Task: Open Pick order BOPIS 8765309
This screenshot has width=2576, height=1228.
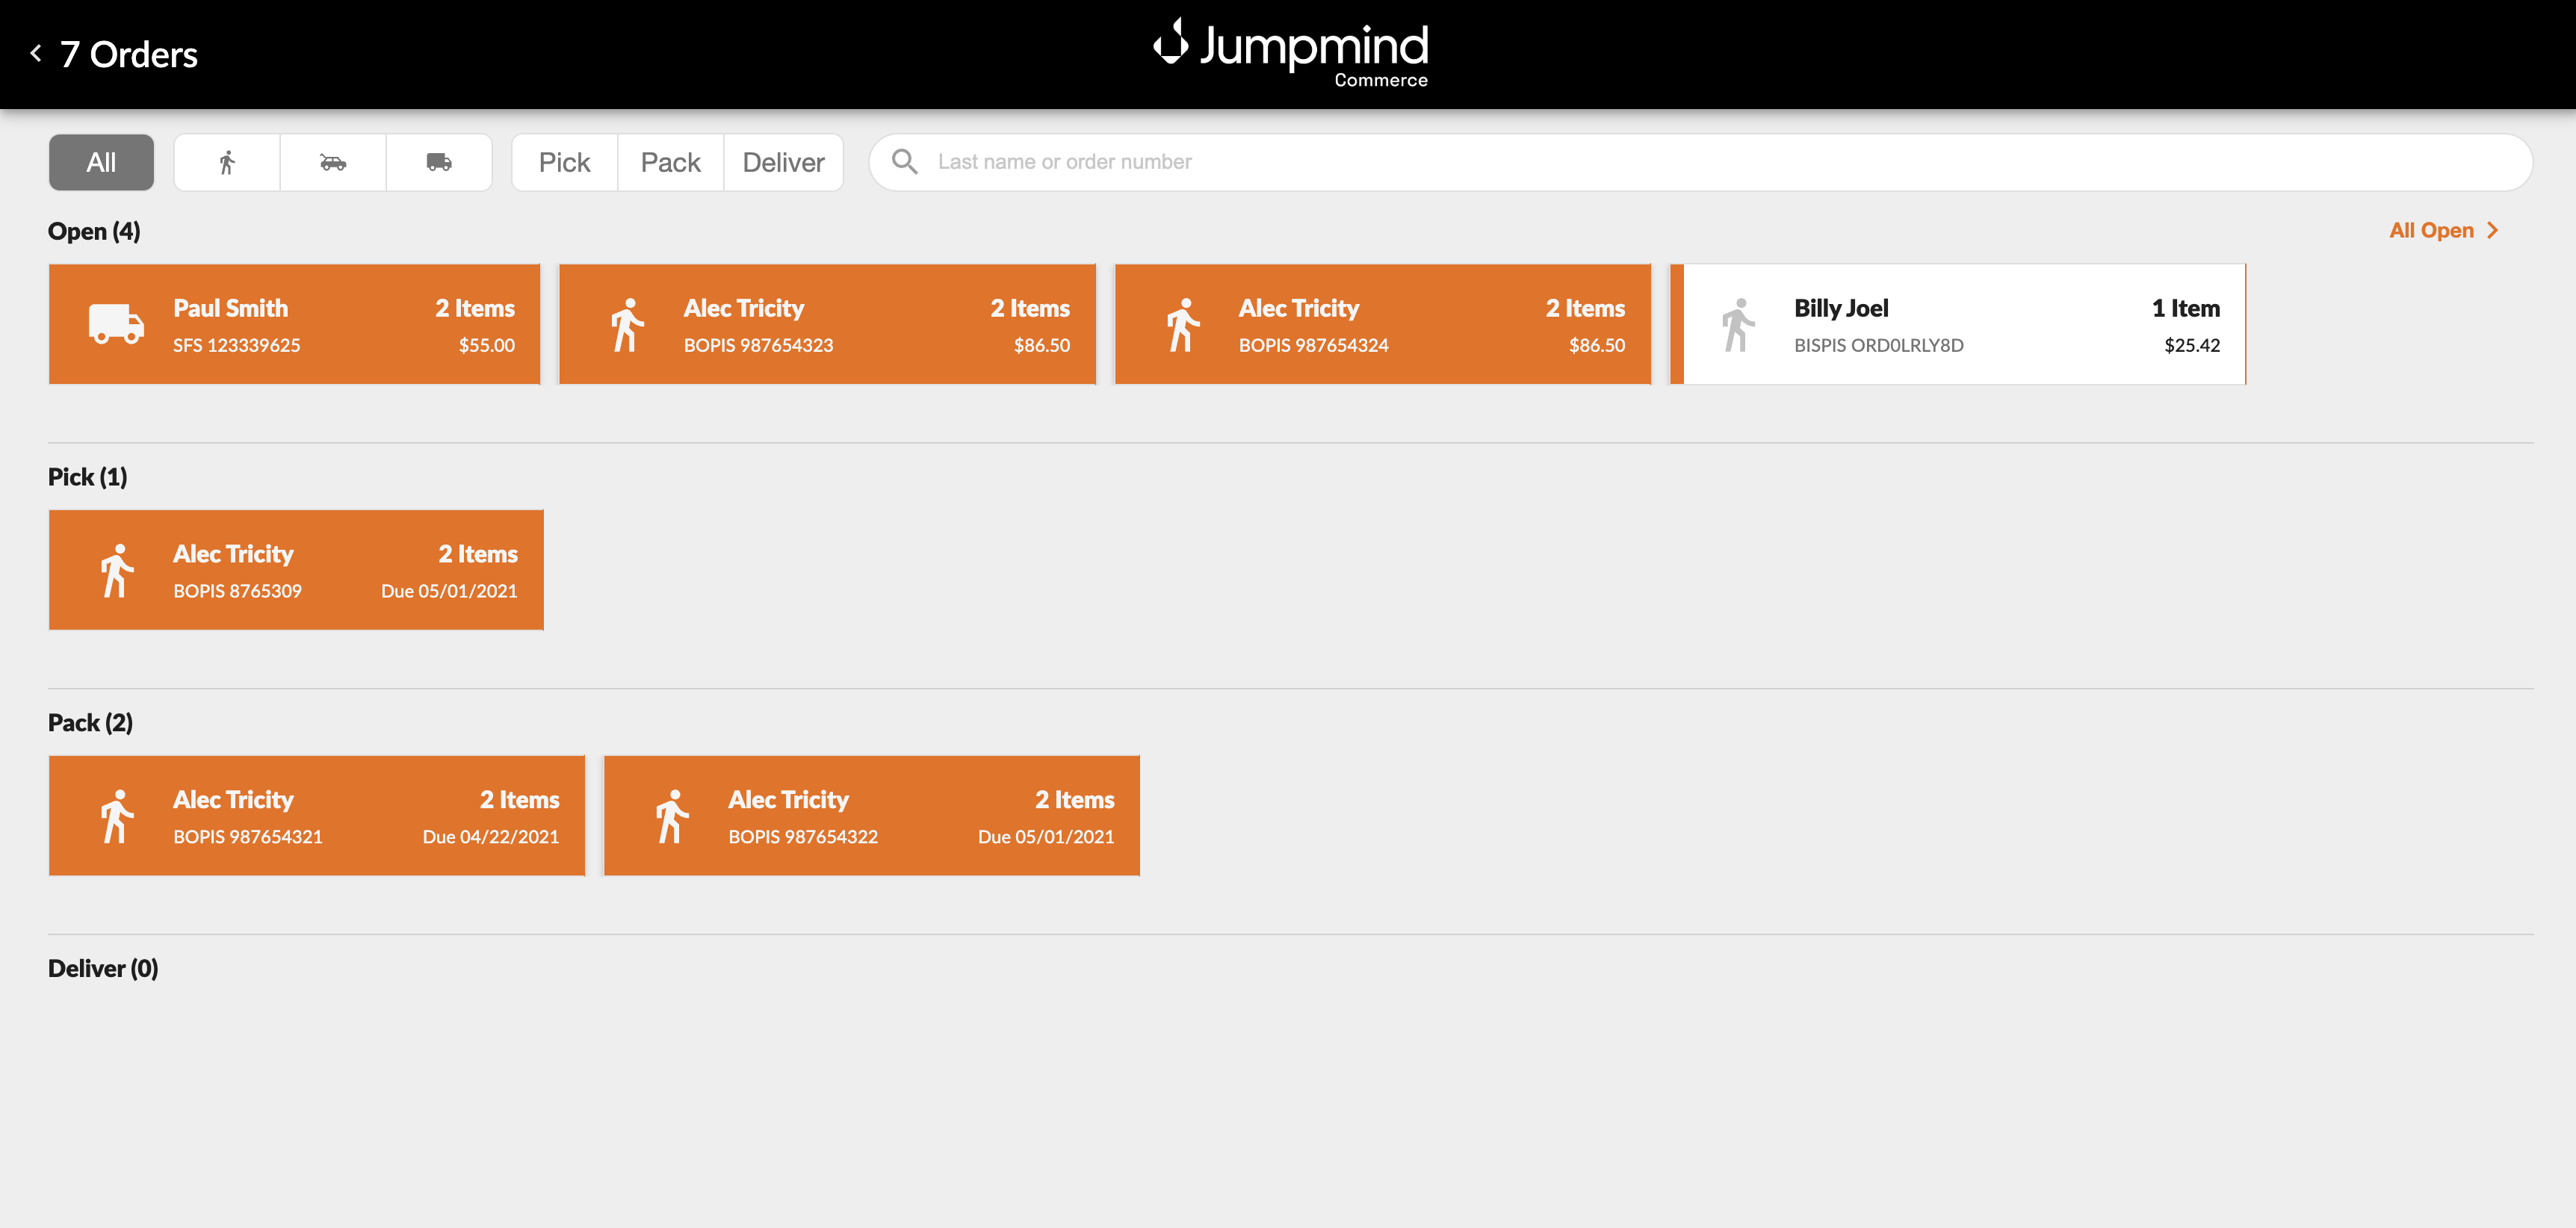Action: pos(296,570)
